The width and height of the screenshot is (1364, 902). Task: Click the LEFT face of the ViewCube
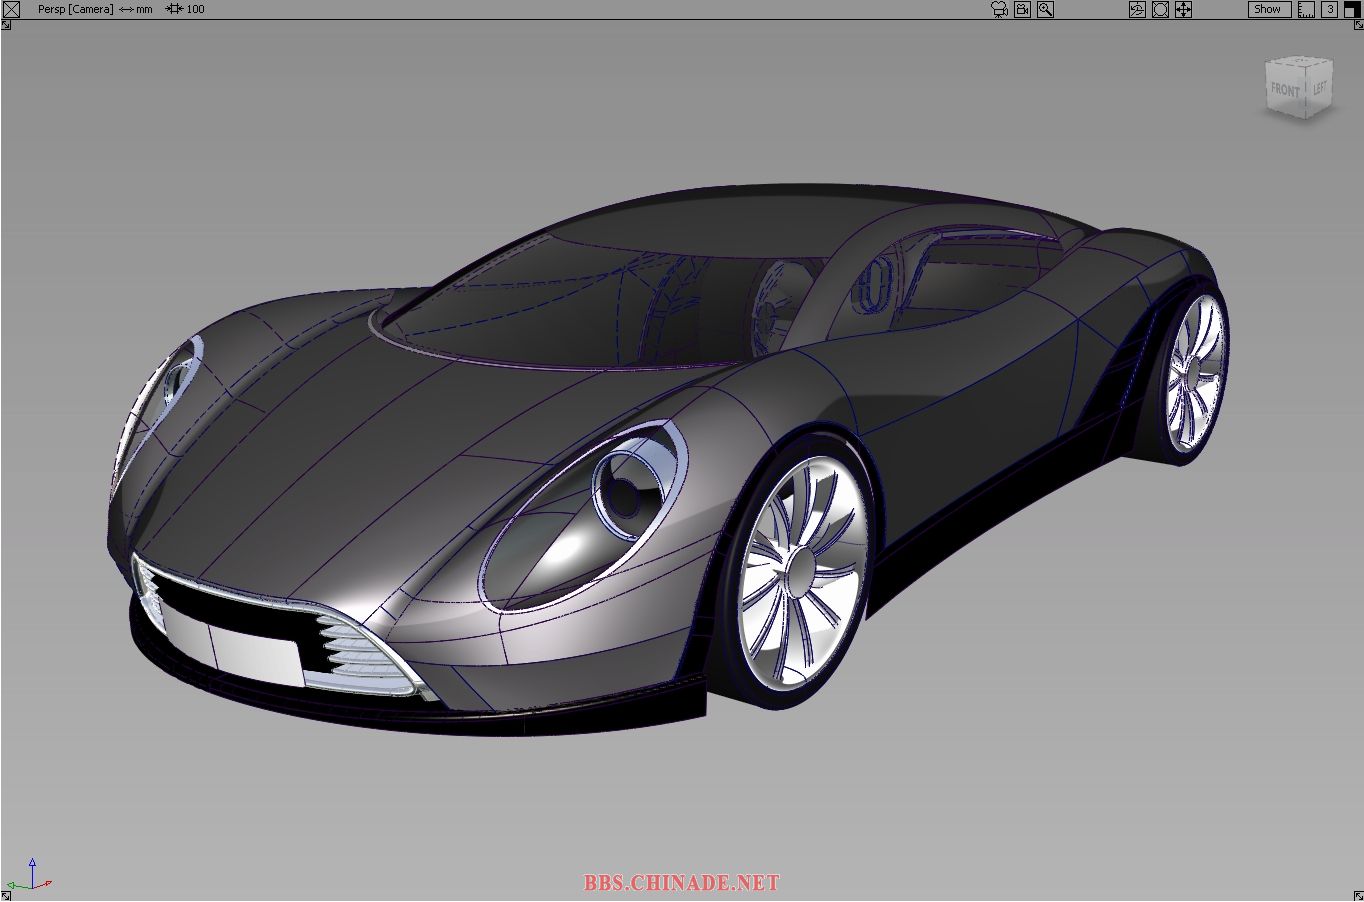click(x=1320, y=87)
